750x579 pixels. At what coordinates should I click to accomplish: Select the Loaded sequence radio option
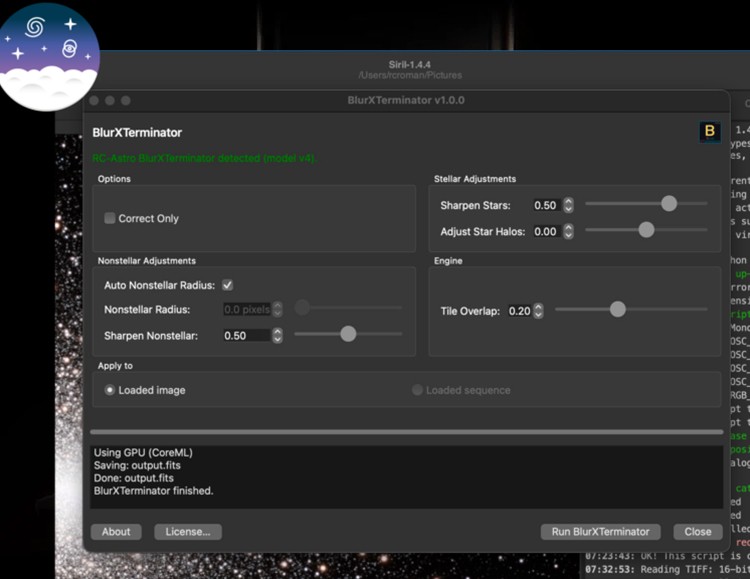click(x=417, y=390)
